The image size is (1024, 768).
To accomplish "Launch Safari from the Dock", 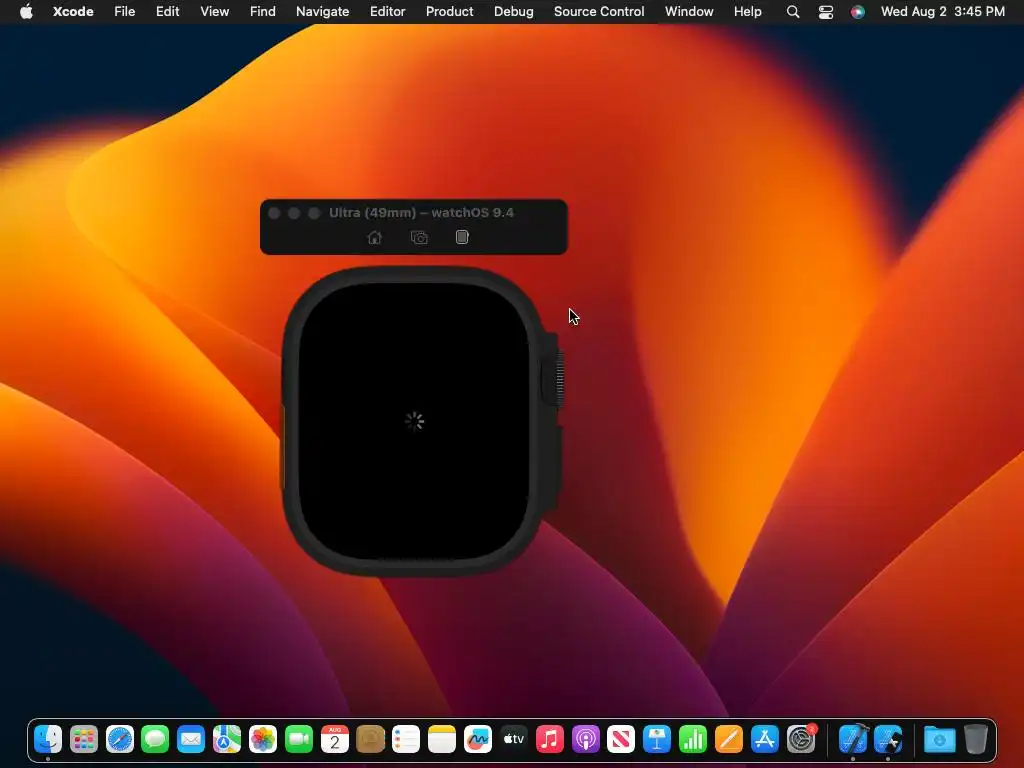I will (120, 739).
